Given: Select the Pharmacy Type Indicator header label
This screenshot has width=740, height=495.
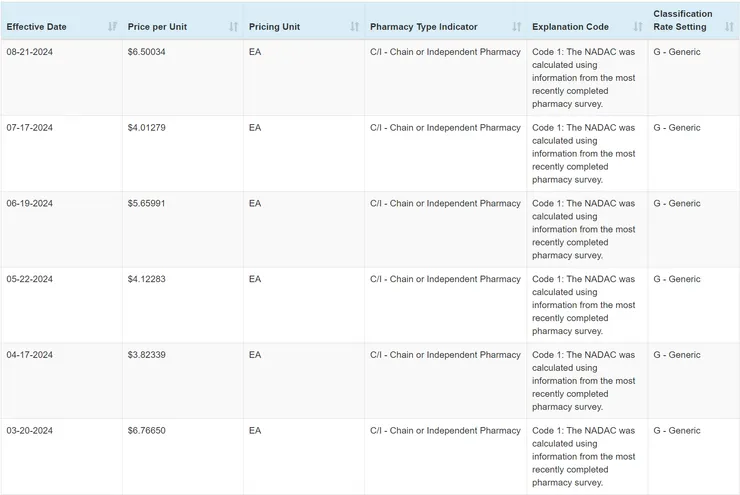Looking at the screenshot, I should coord(423,27).
